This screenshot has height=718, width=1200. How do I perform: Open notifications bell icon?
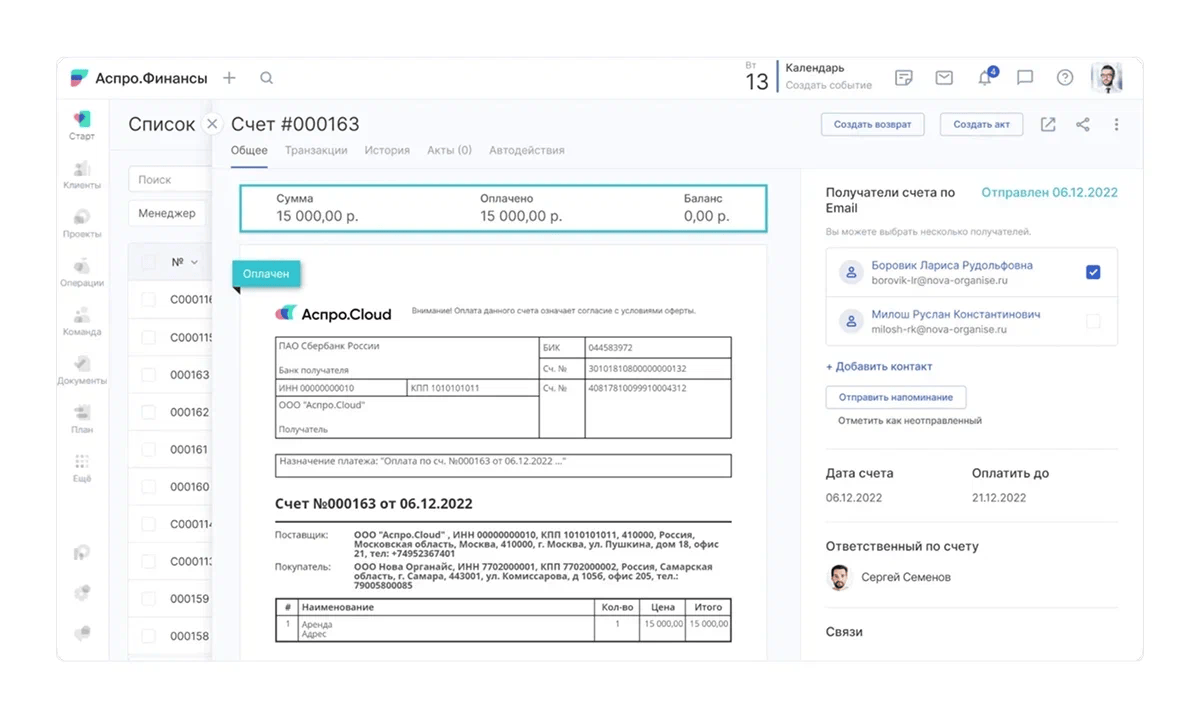(985, 78)
